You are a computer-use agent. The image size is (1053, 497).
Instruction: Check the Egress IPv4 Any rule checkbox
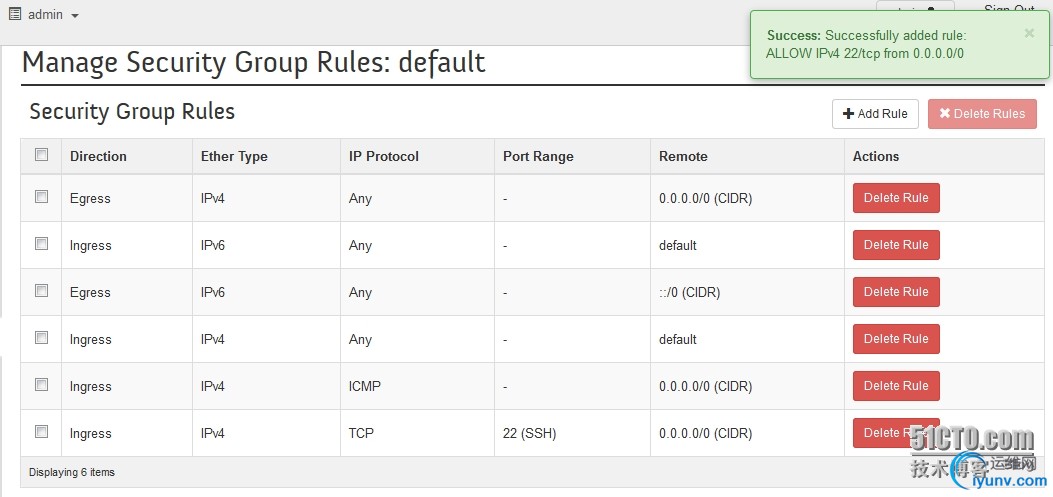tap(42, 197)
